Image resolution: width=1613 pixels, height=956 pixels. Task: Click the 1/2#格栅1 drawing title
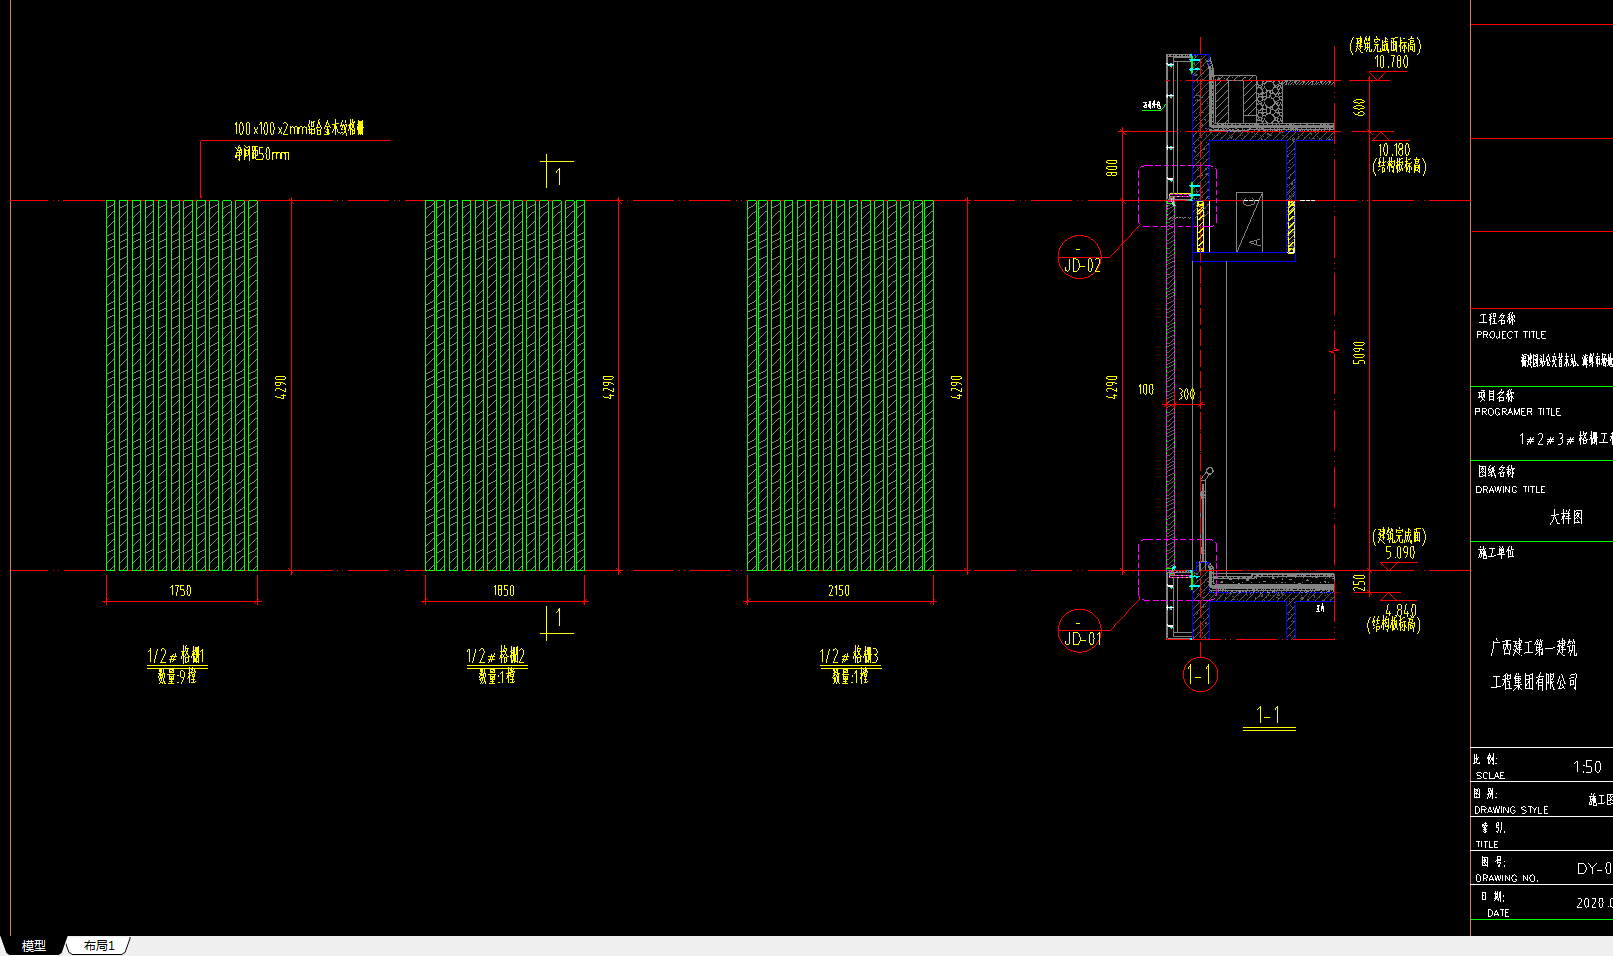[176, 656]
